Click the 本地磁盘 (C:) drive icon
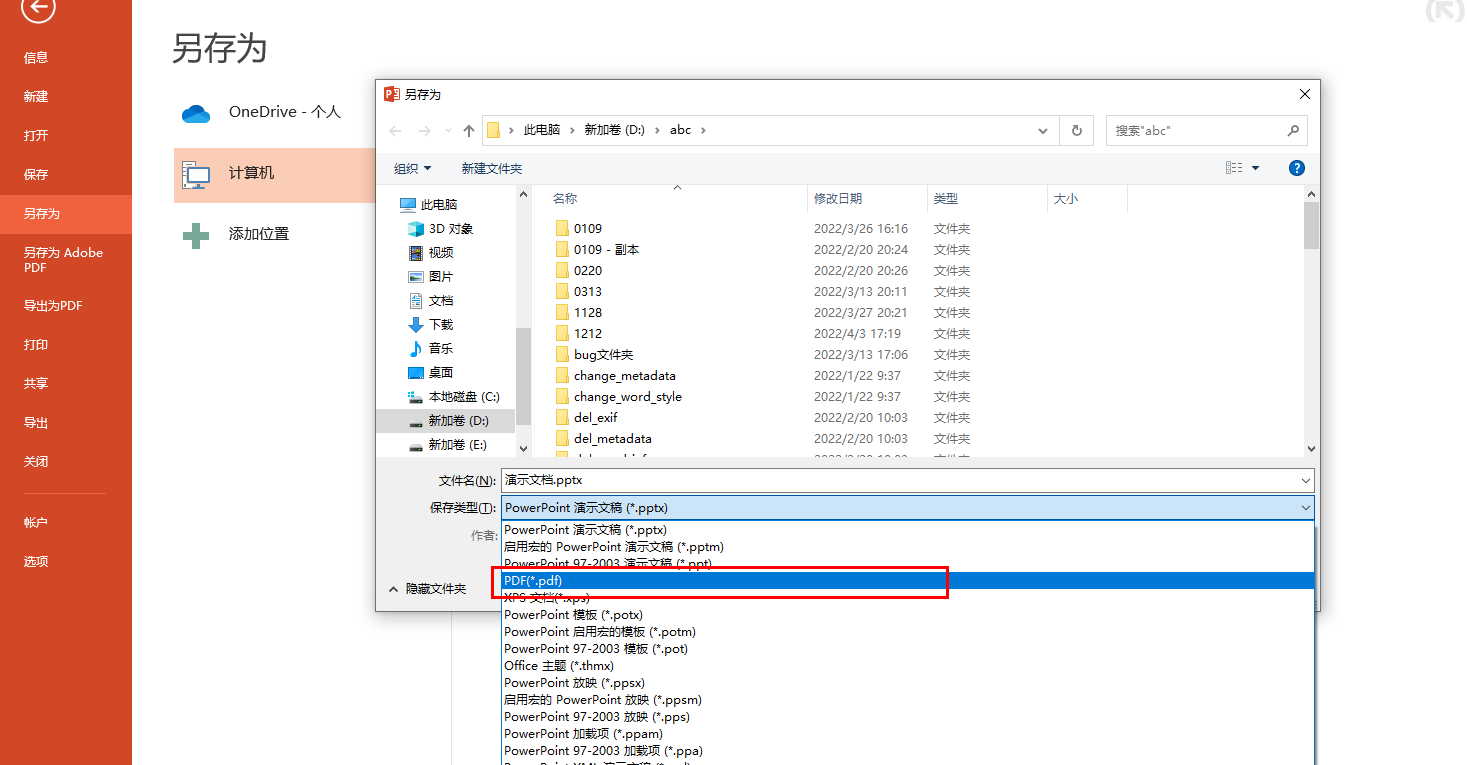Image resolution: width=1467 pixels, height=765 pixels. point(416,397)
